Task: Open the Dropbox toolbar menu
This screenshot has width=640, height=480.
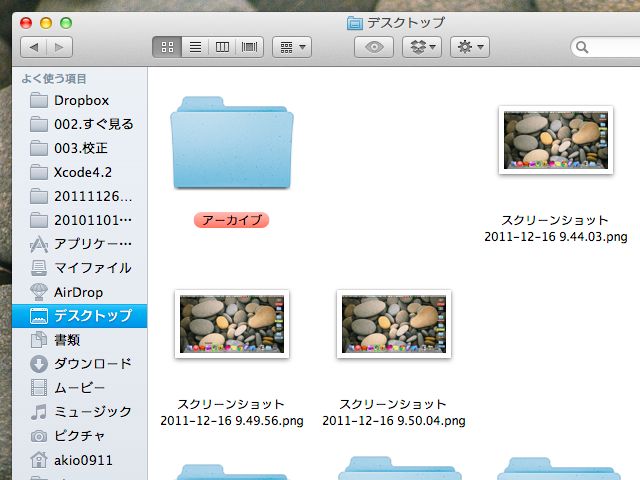Action: 422,47
